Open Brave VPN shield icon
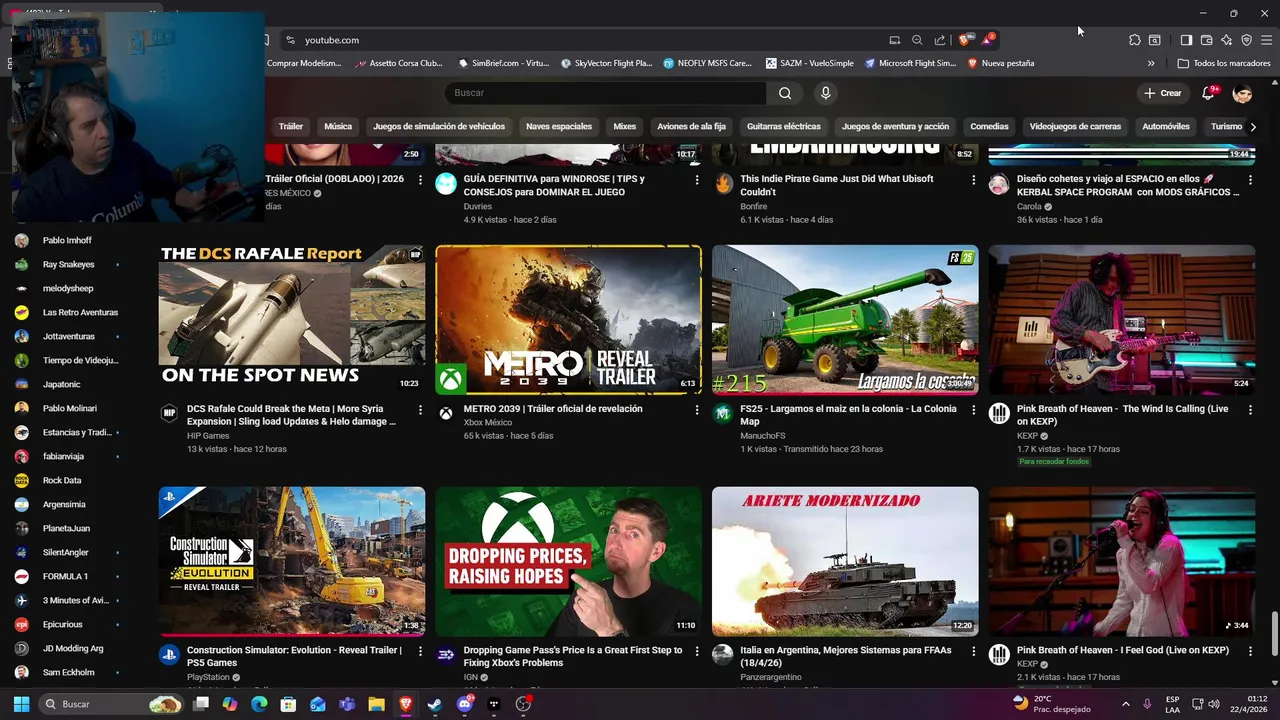 click(1246, 40)
